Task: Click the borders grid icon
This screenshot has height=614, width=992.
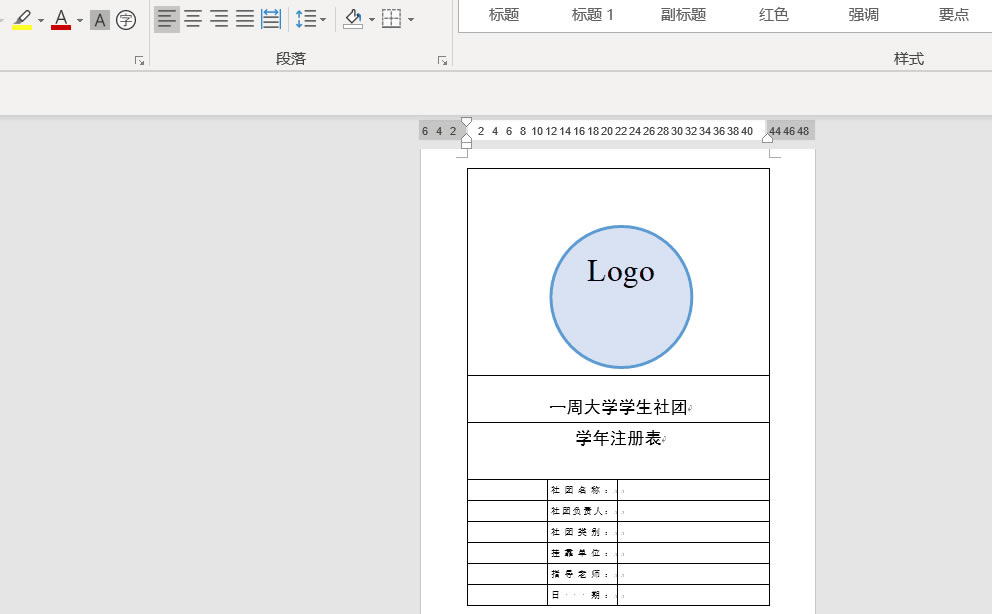Action: tap(392, 17)
